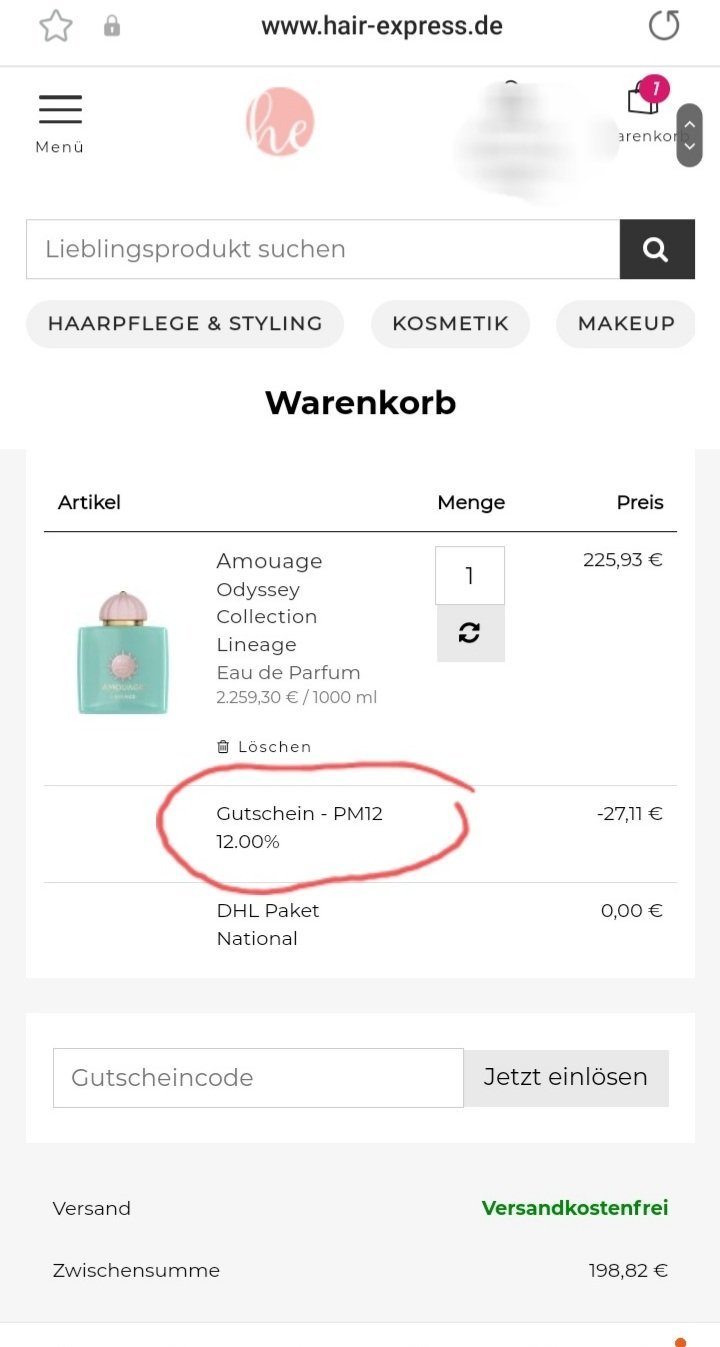Remove the item via Löschen
This screenshot has width=720, height=1347.
(x=265, y=747)
